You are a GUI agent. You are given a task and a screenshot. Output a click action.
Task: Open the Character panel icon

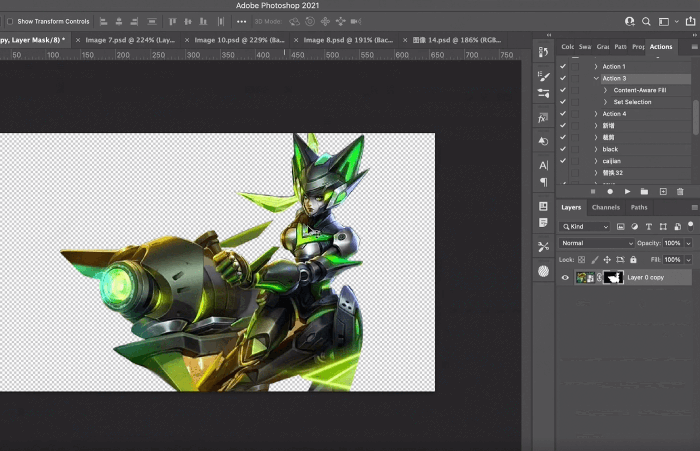543,165
